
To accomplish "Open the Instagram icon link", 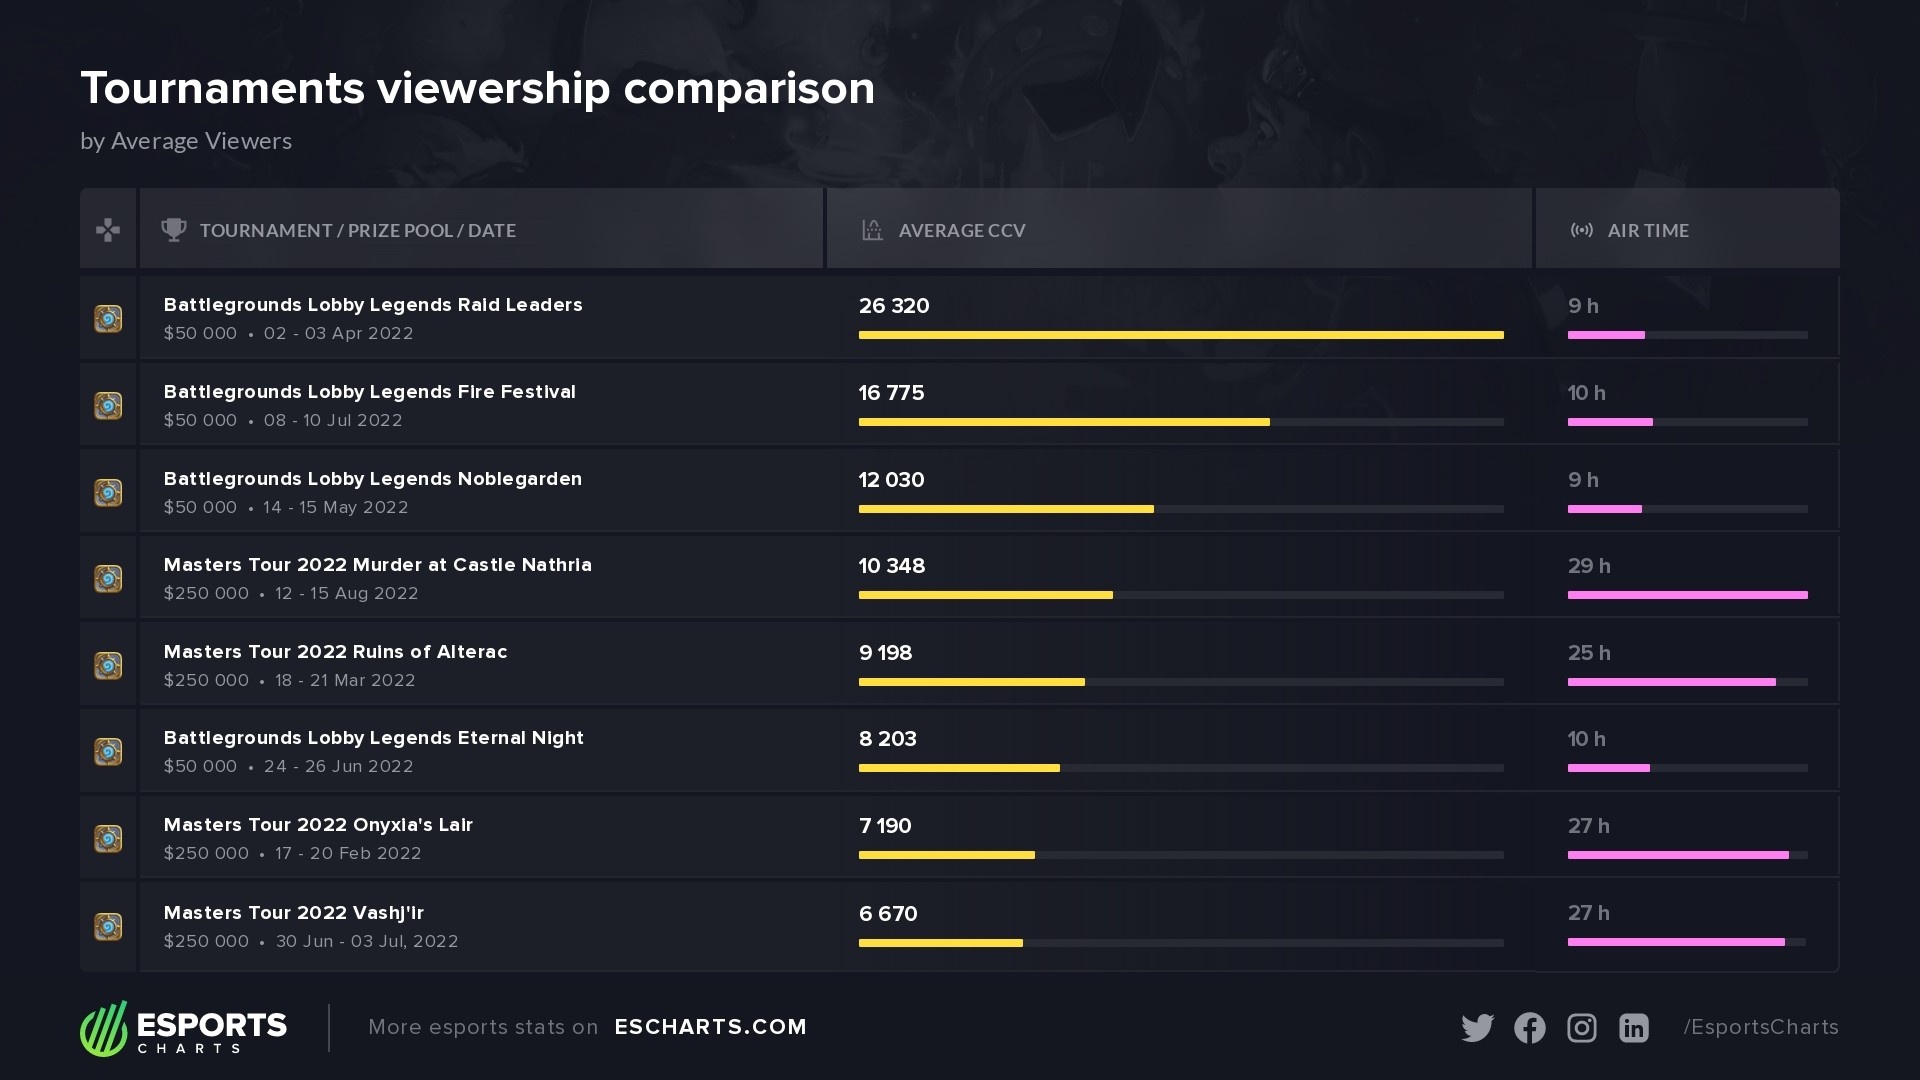I will point(1581,1028).
